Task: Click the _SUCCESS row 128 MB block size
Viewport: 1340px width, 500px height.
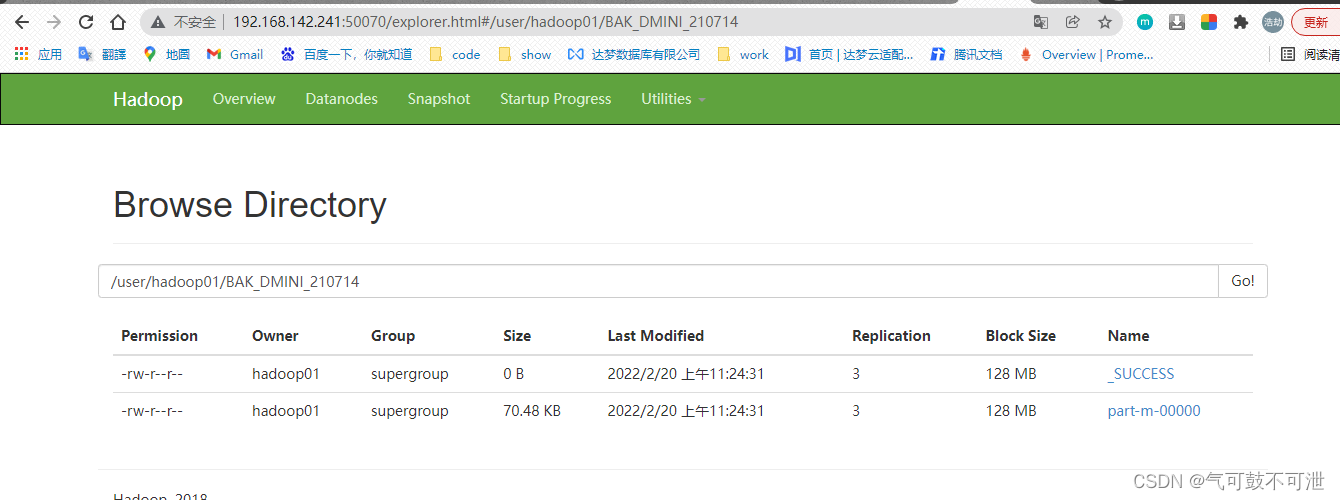Action: coord(1011,374)
